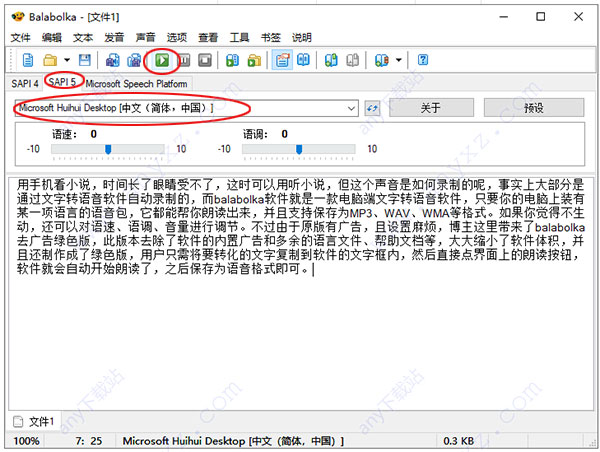Expand the open file dropdown arrow
The width and height of the screenshot is (600, 452).
point(67,60)
